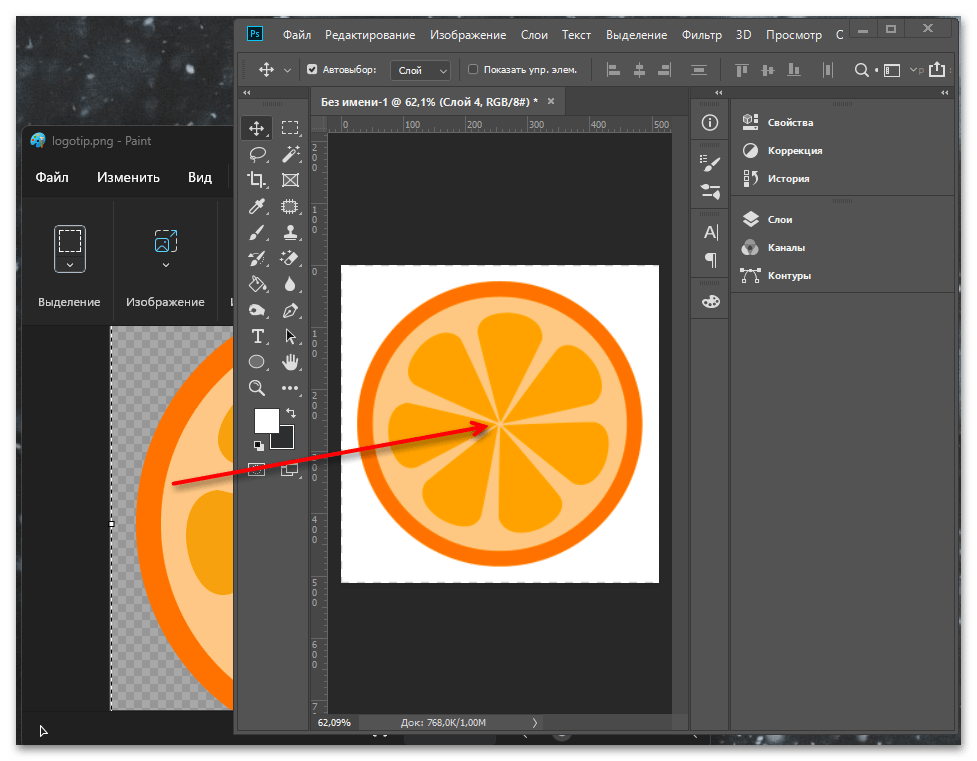
Task: Pick the Crop tool
Action: [257, 180]
